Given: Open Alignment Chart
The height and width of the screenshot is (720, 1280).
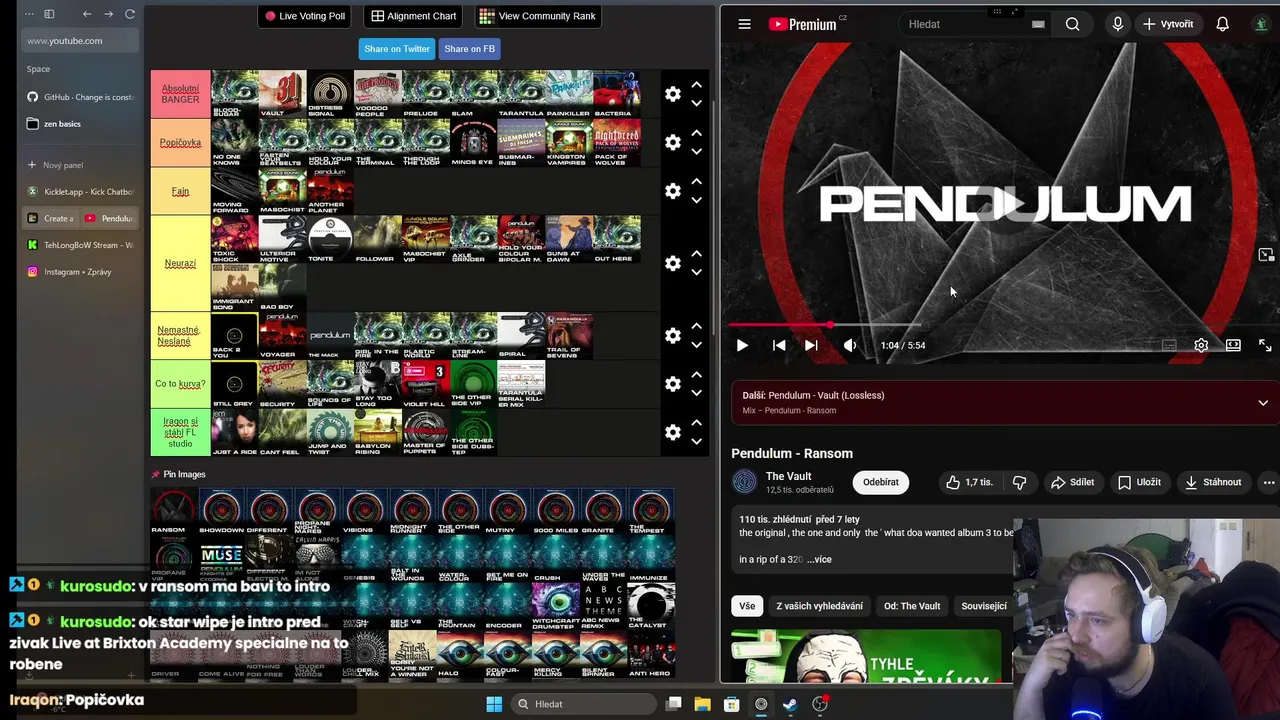Looking at the screenshot, I should click(x=414, y=16).
